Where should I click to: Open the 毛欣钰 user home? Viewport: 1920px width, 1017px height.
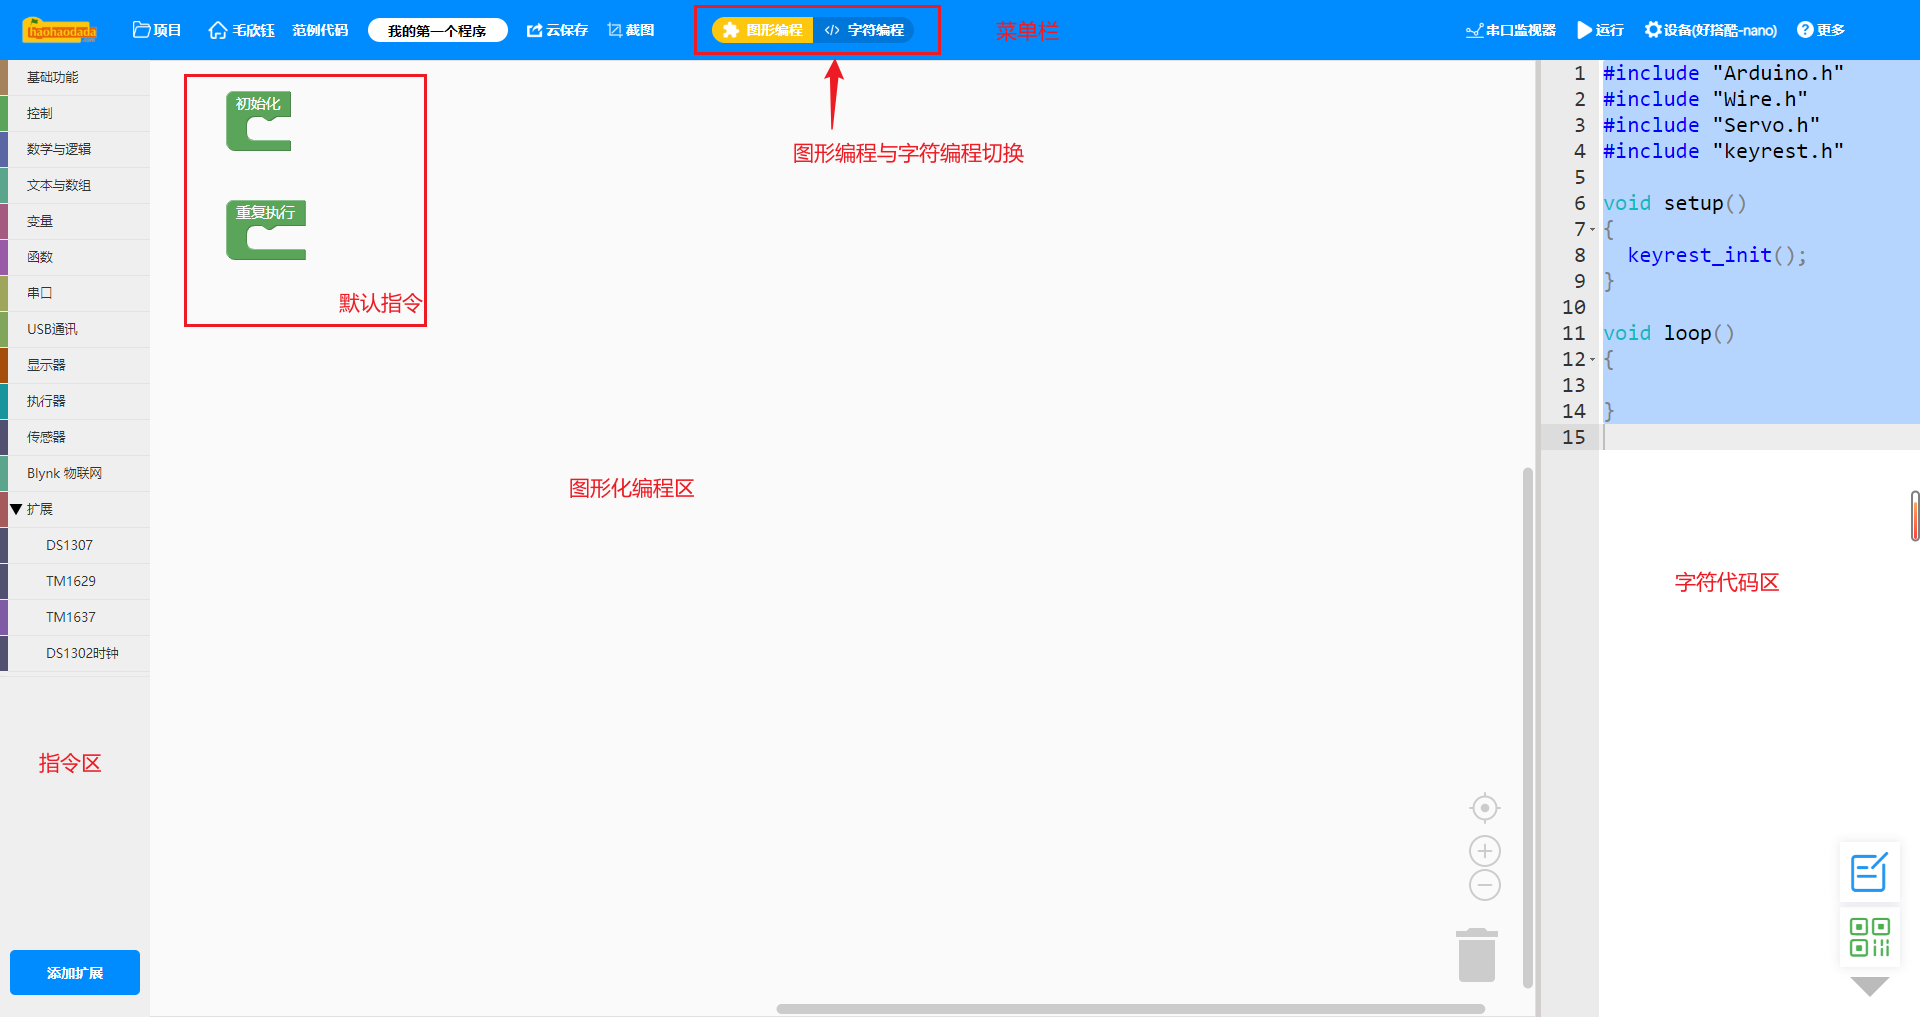(x=241, y=30)
